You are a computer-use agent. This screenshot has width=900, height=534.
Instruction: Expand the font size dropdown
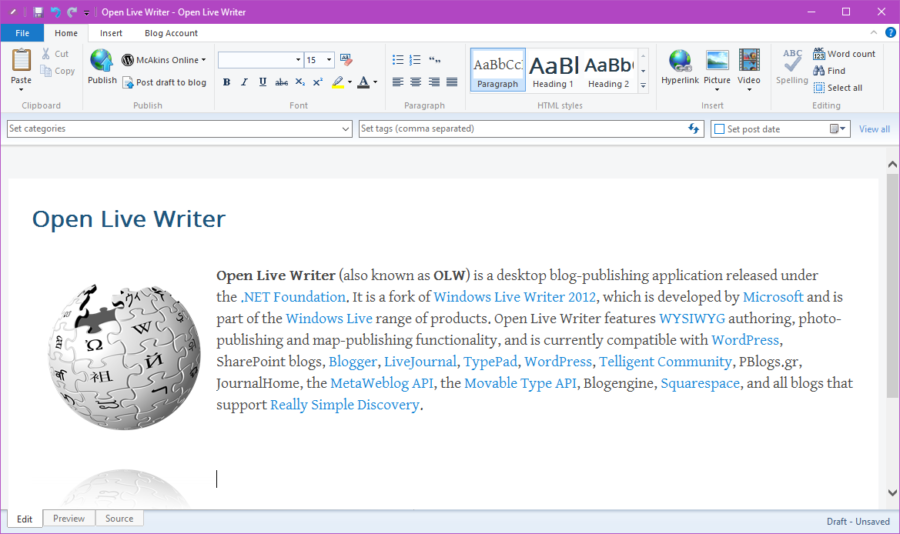click(x=329, y=60)
